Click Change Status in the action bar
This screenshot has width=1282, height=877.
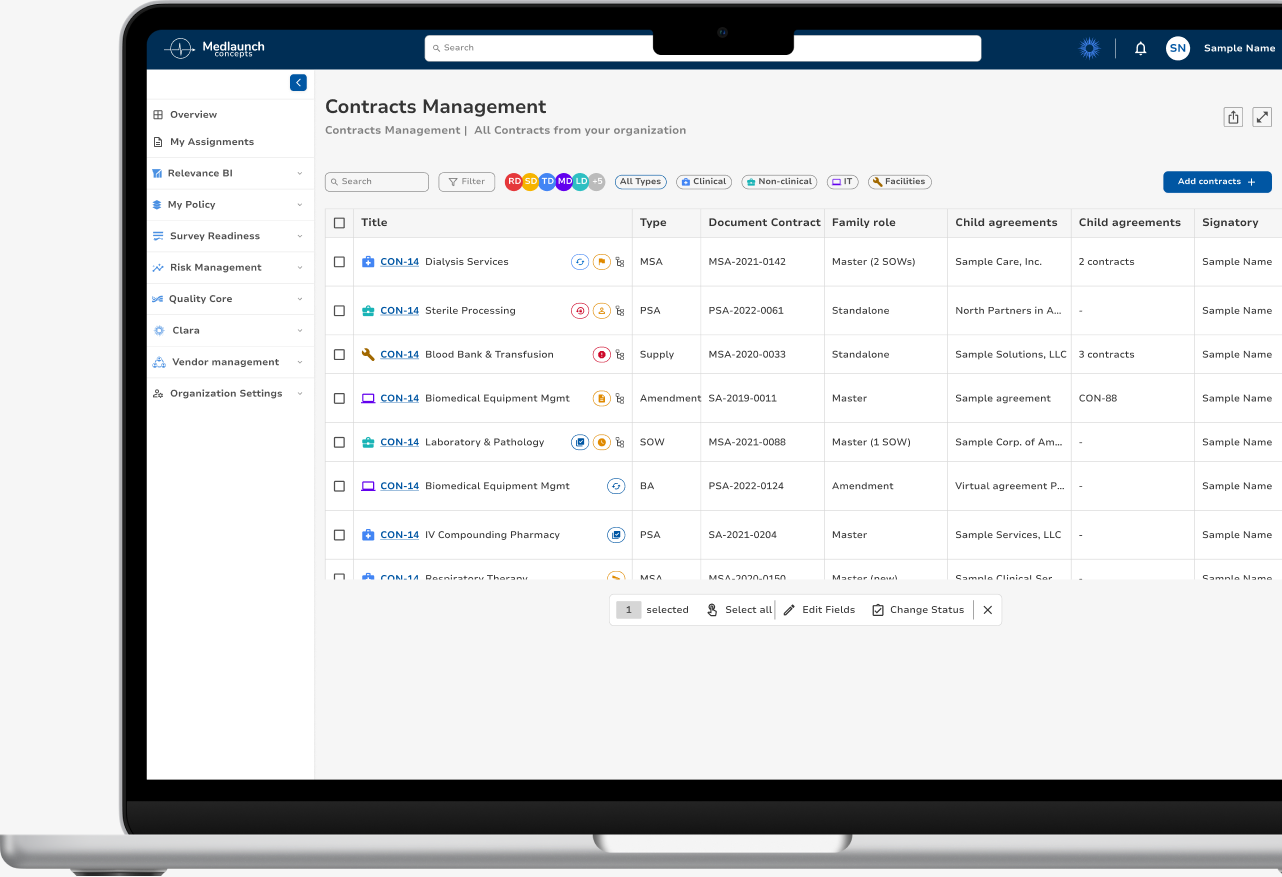(x=918, y=610)
